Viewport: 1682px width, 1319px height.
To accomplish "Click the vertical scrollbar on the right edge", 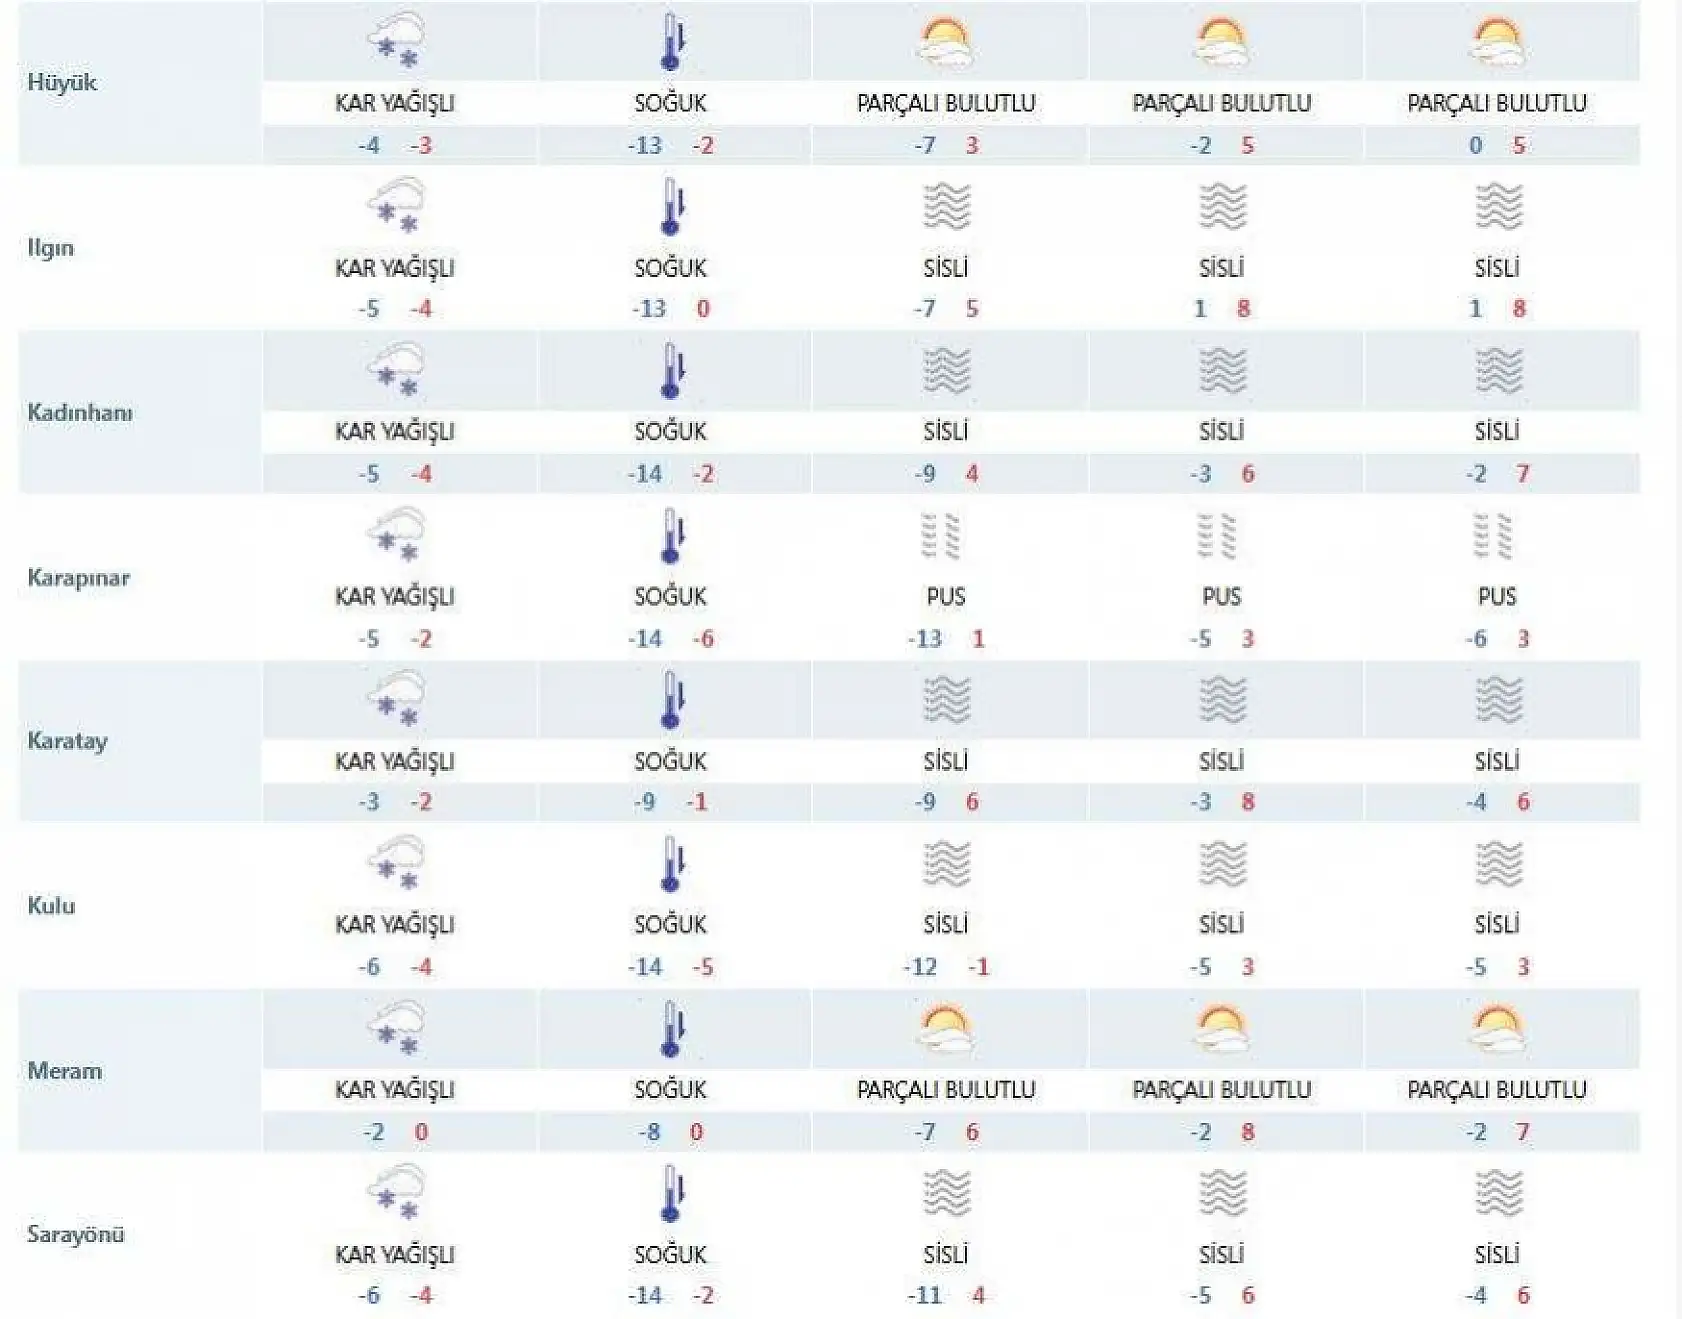I will click(x=1676, y=660).
